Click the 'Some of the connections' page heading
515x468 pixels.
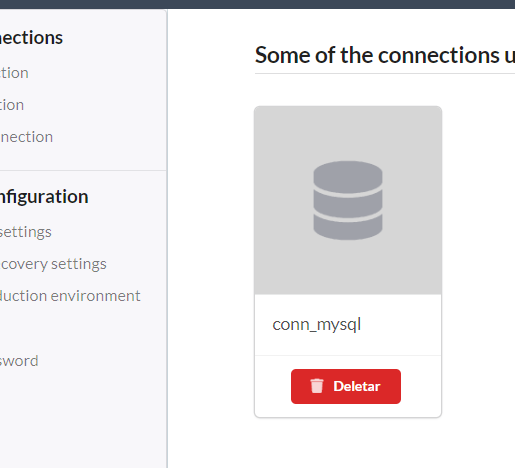(x=385, y=55)
